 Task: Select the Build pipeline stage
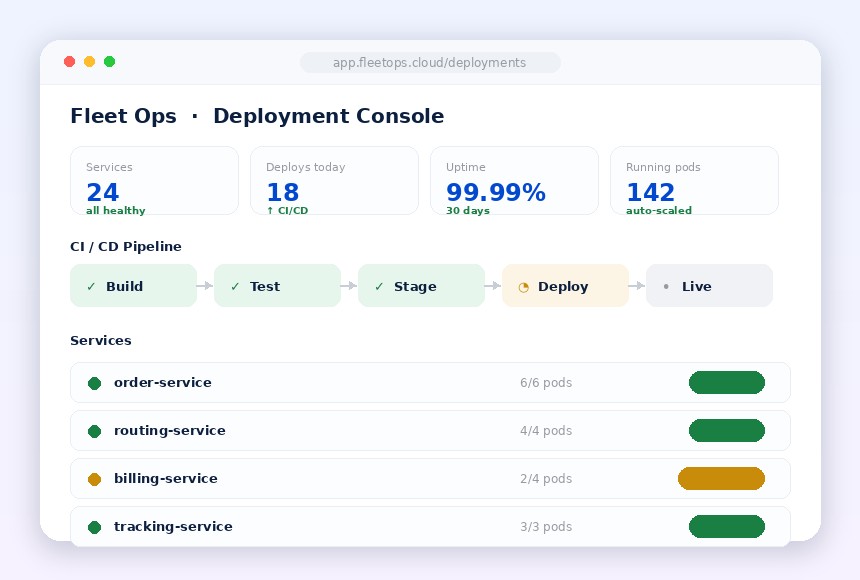133,285
